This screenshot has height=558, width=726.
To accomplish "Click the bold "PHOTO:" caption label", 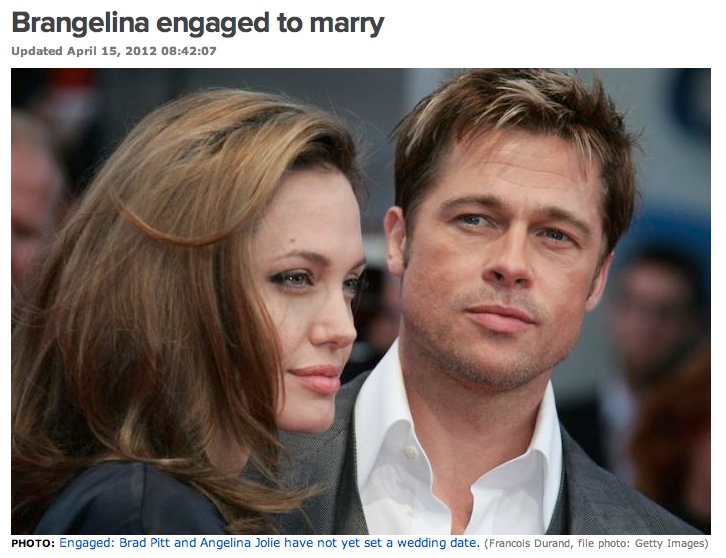I will (x=33, y=544).
